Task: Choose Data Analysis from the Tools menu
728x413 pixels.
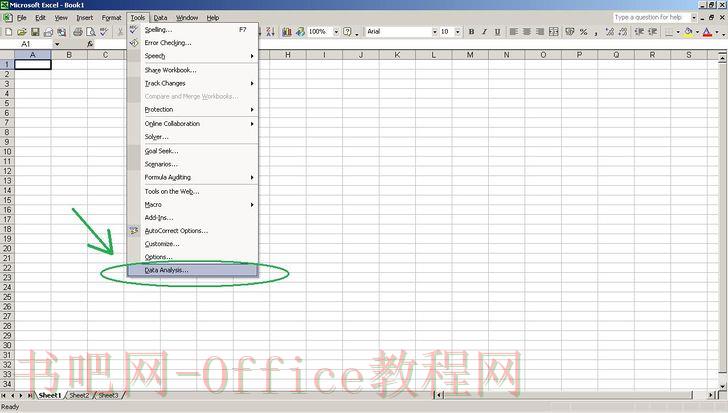Action: click(193, 270)
